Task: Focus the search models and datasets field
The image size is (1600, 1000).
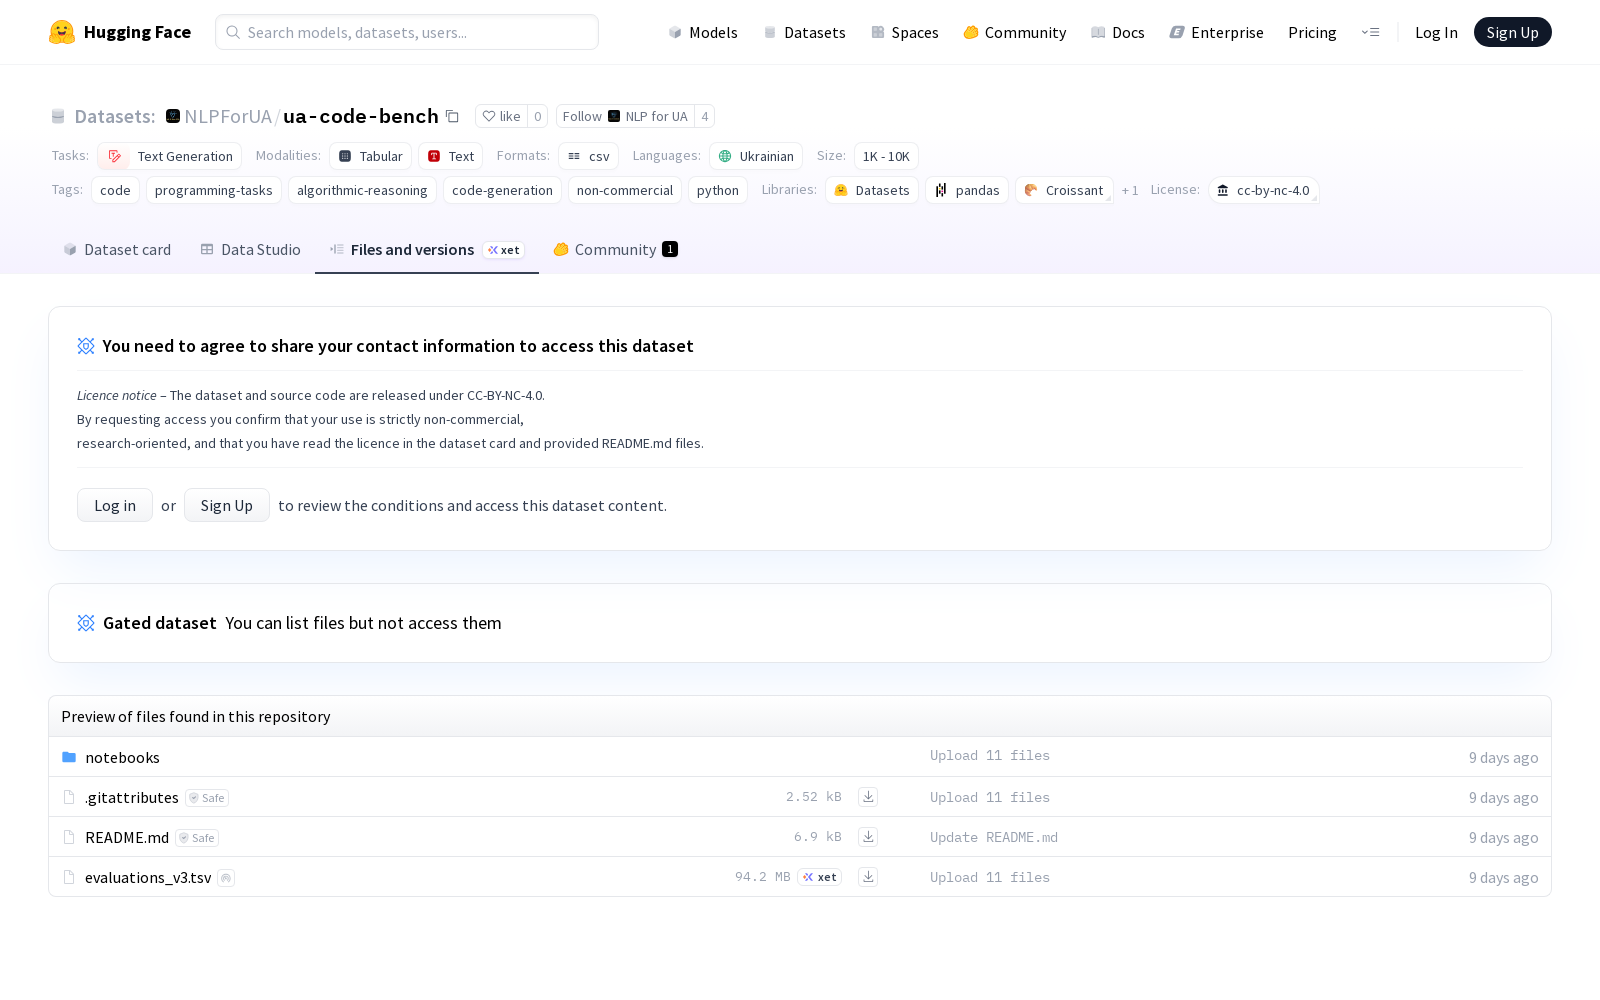Action: pyautogui.click(x=407, y=32)
